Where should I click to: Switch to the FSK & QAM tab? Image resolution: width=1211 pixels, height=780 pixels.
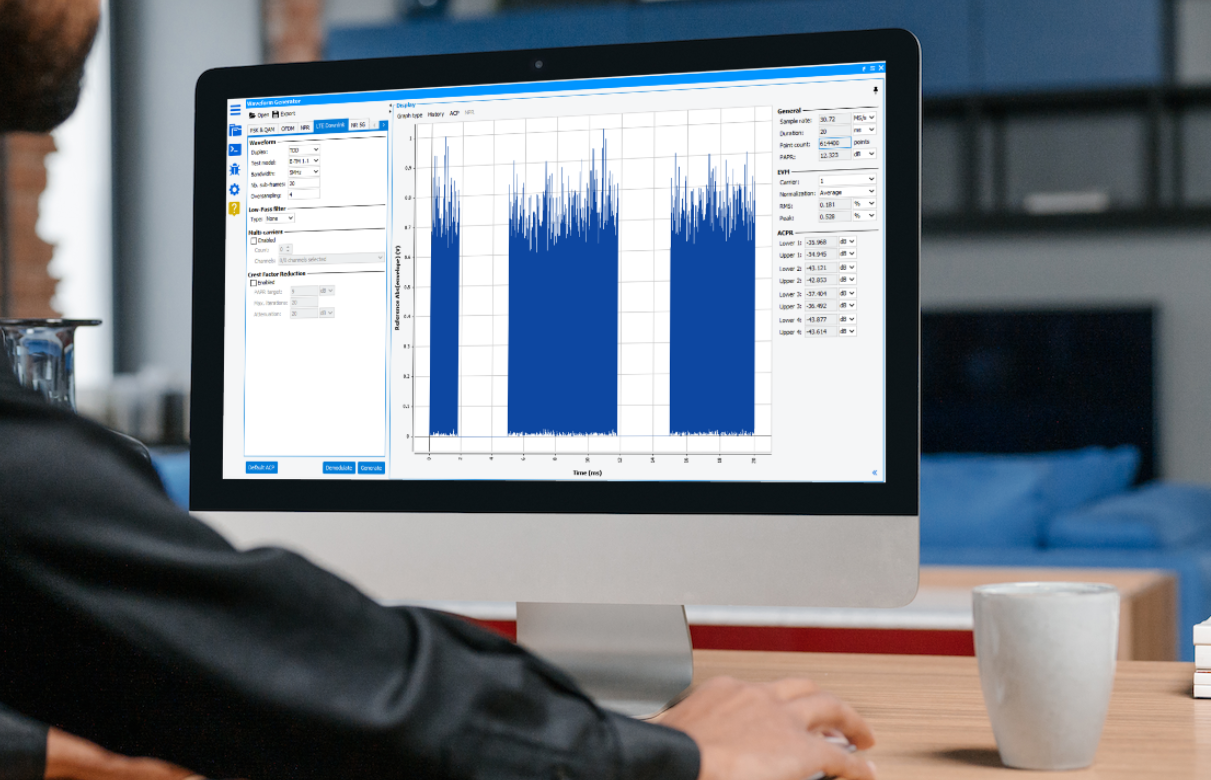point(262,129)
